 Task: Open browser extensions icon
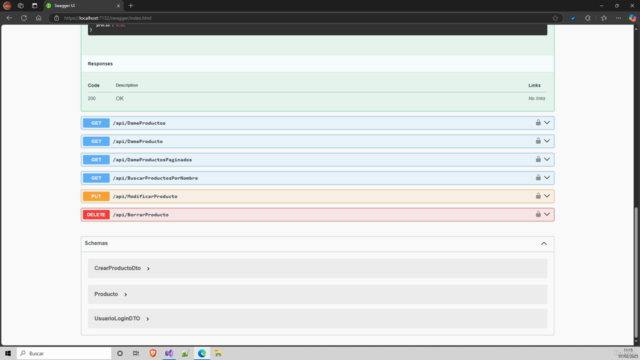pos(588,18)
